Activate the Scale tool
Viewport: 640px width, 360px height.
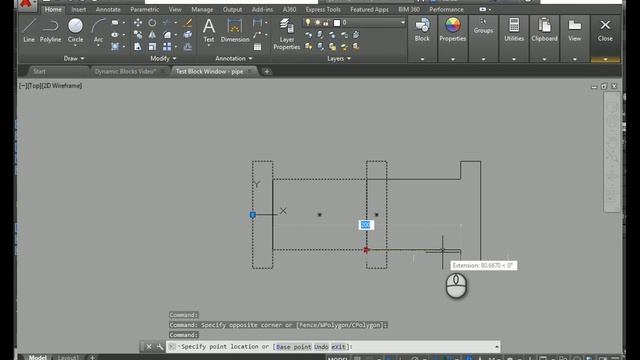[152, 47]
